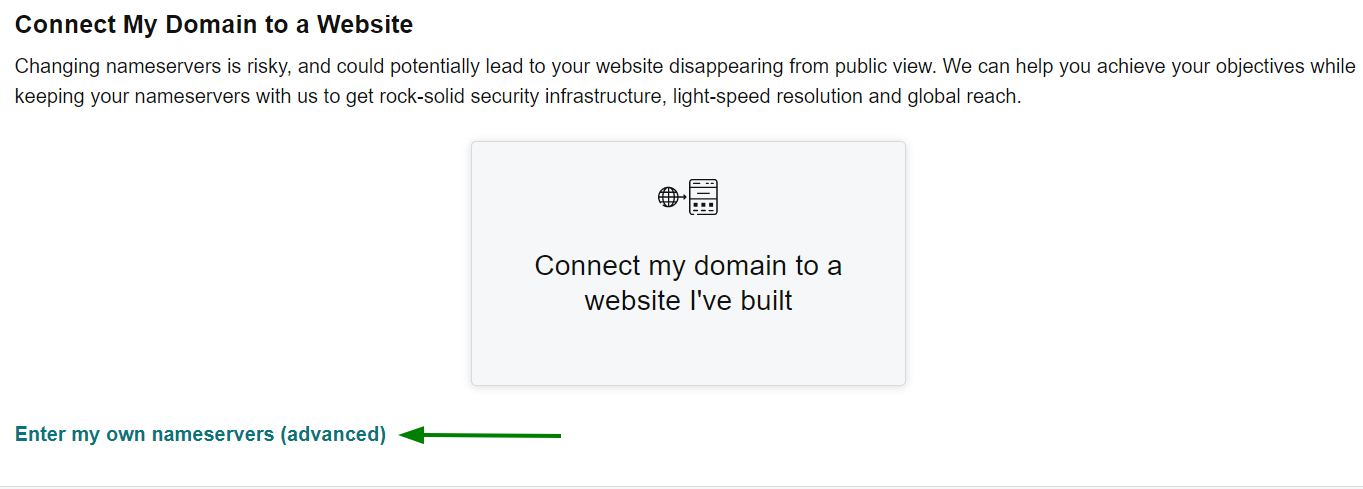This screenshot has width=1363, height=489.
Task: Click the green arrow's tail line
Action: click(x=493, y=435)
